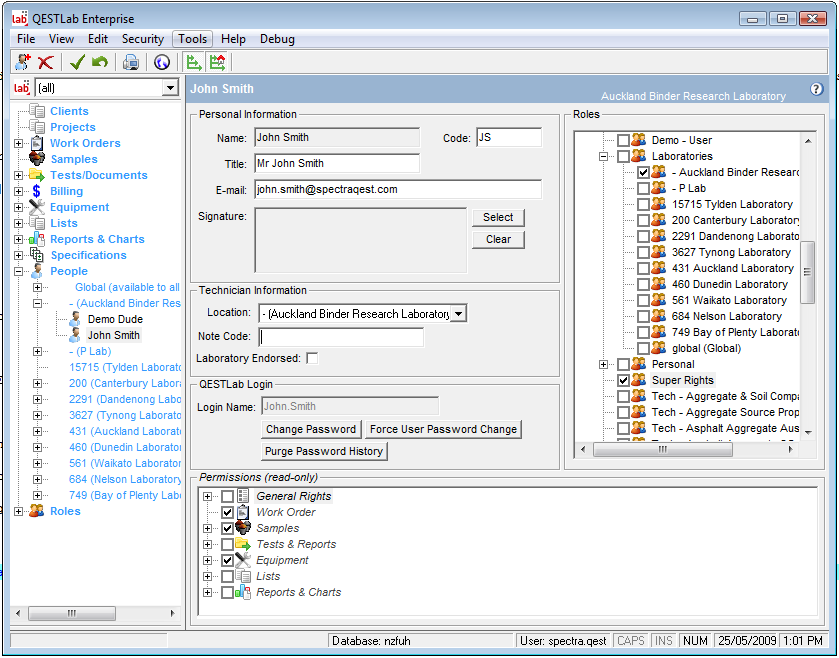Click the red X delete icon
Viewport: 839px width, 658px height.
pyautogui.click(x=45, y=62)
